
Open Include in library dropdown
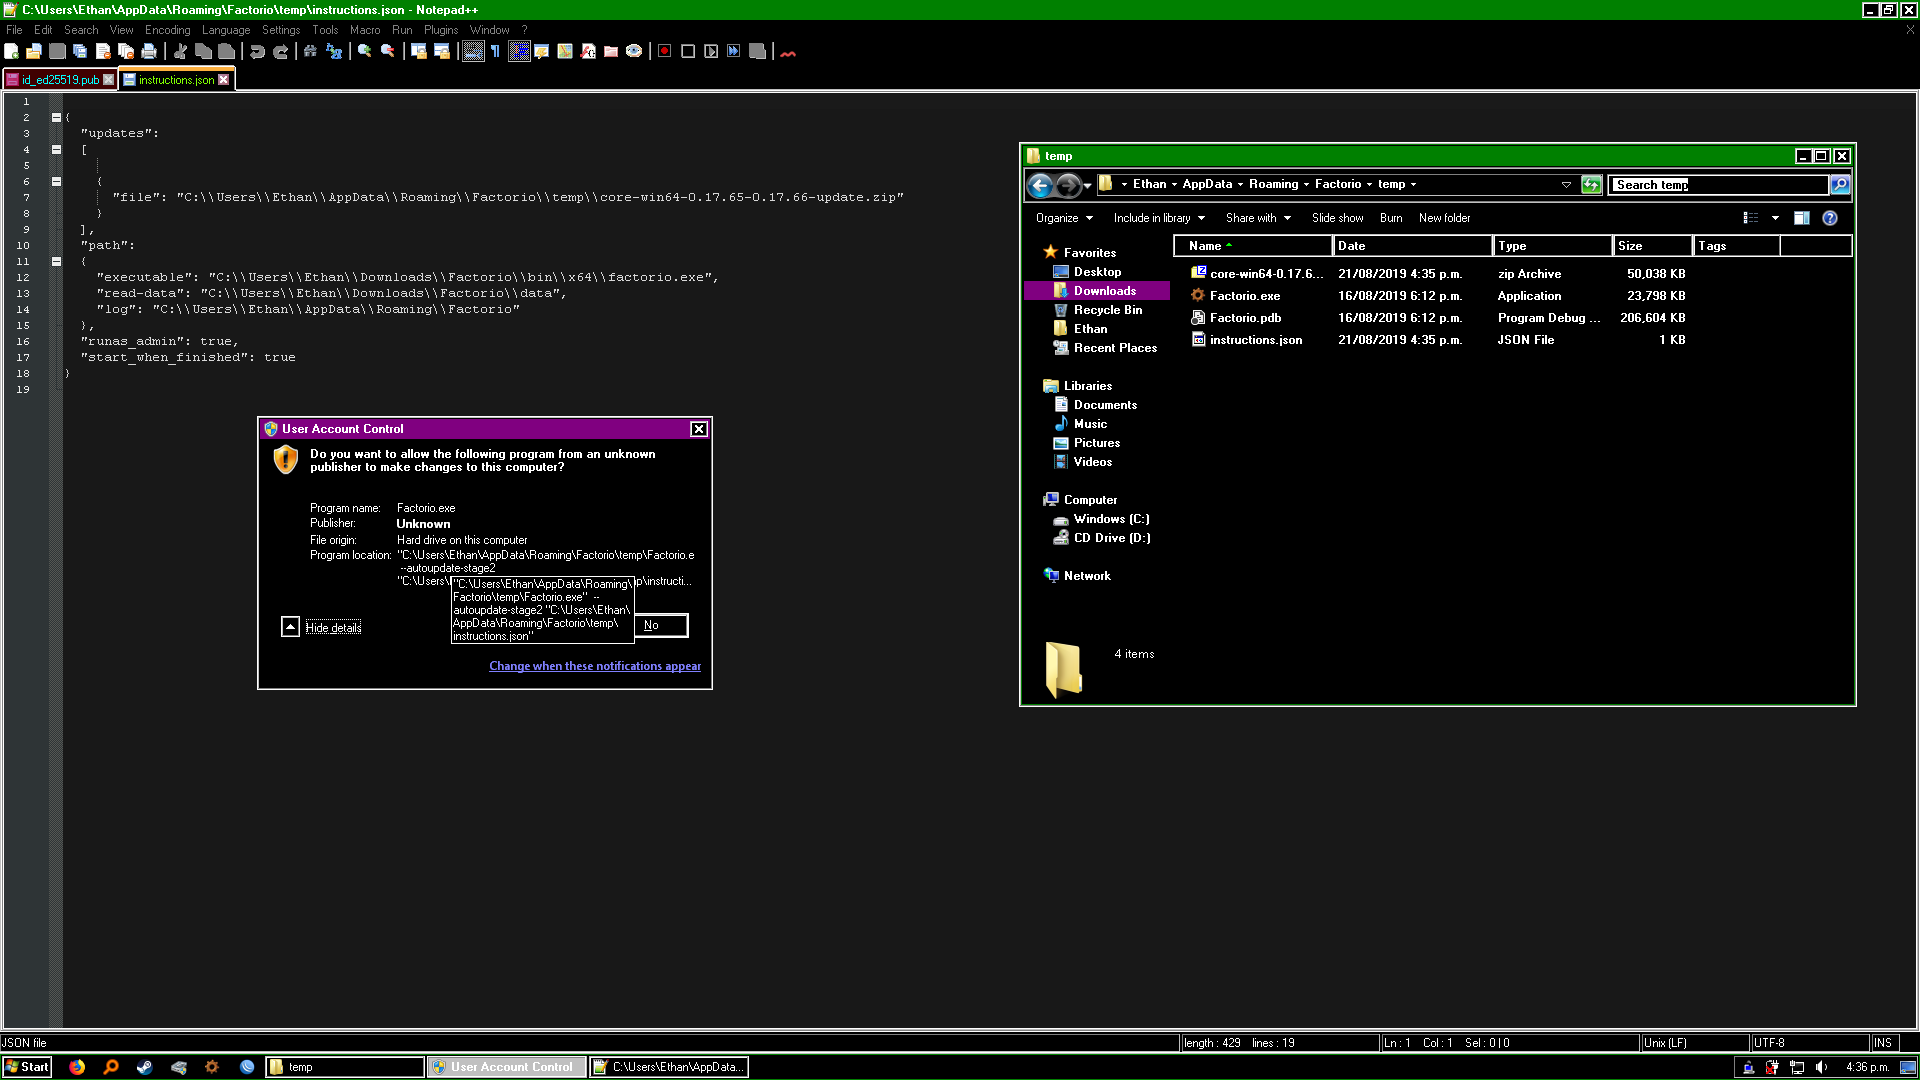tap(1159, 218)
